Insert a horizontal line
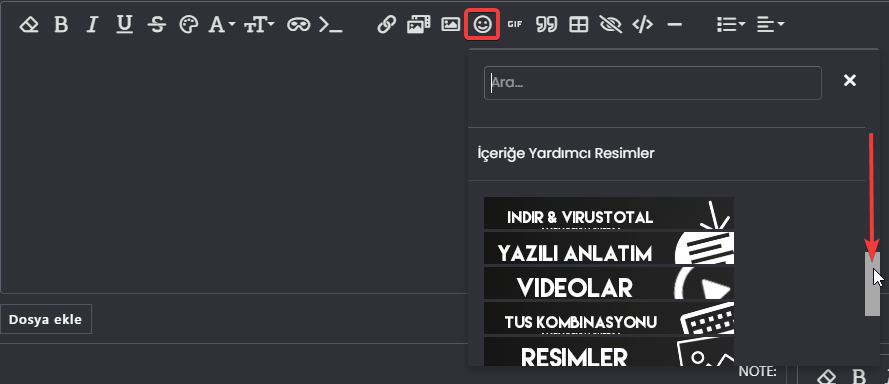Screen dimensions: 889x384 coord(674,24)
